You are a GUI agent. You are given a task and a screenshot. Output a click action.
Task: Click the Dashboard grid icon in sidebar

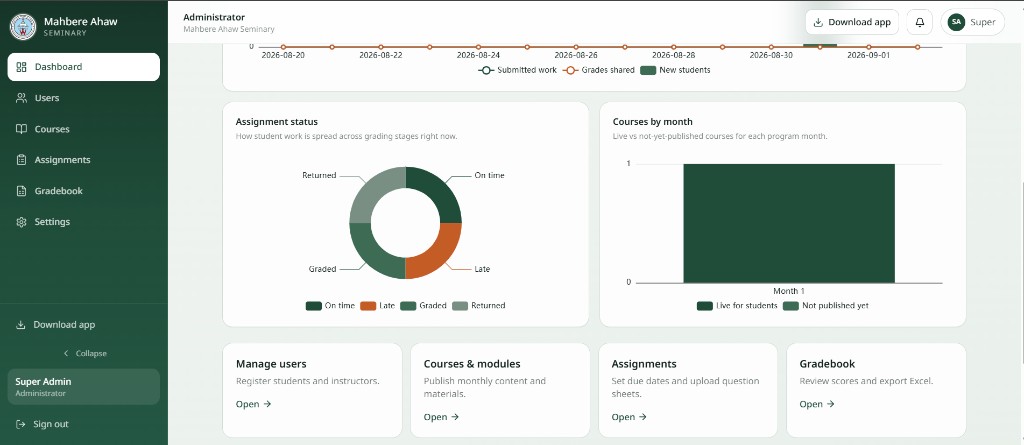click(x=22, y=67)
